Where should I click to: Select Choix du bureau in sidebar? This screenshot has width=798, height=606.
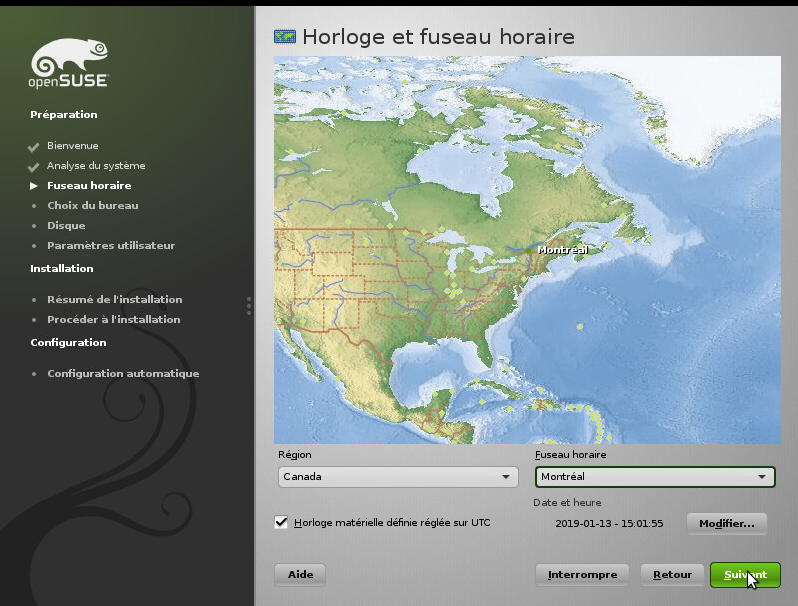[92, 206]
